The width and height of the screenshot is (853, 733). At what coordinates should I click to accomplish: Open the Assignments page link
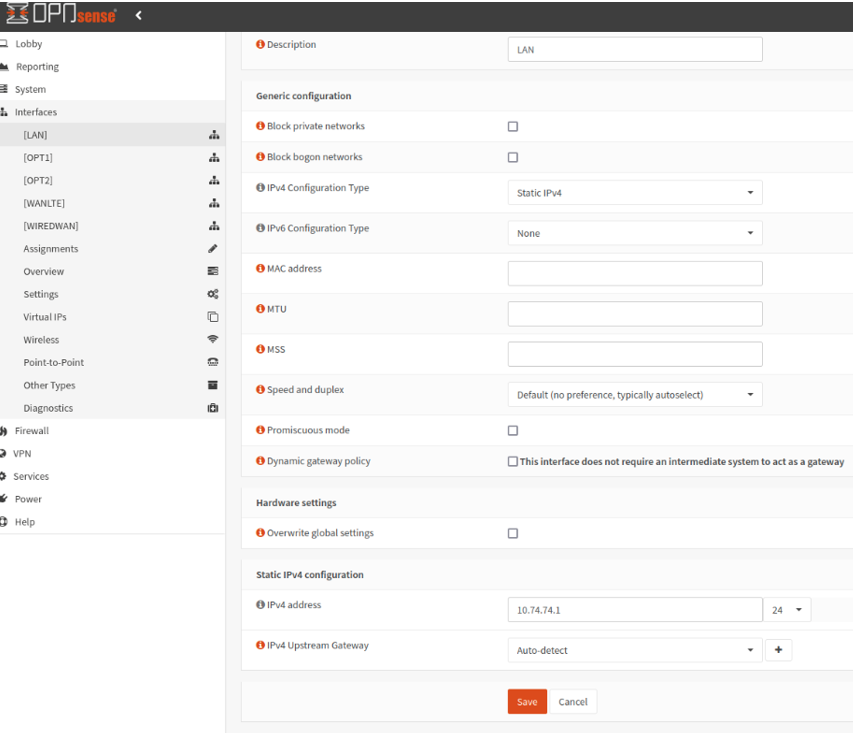click(51, 249)
